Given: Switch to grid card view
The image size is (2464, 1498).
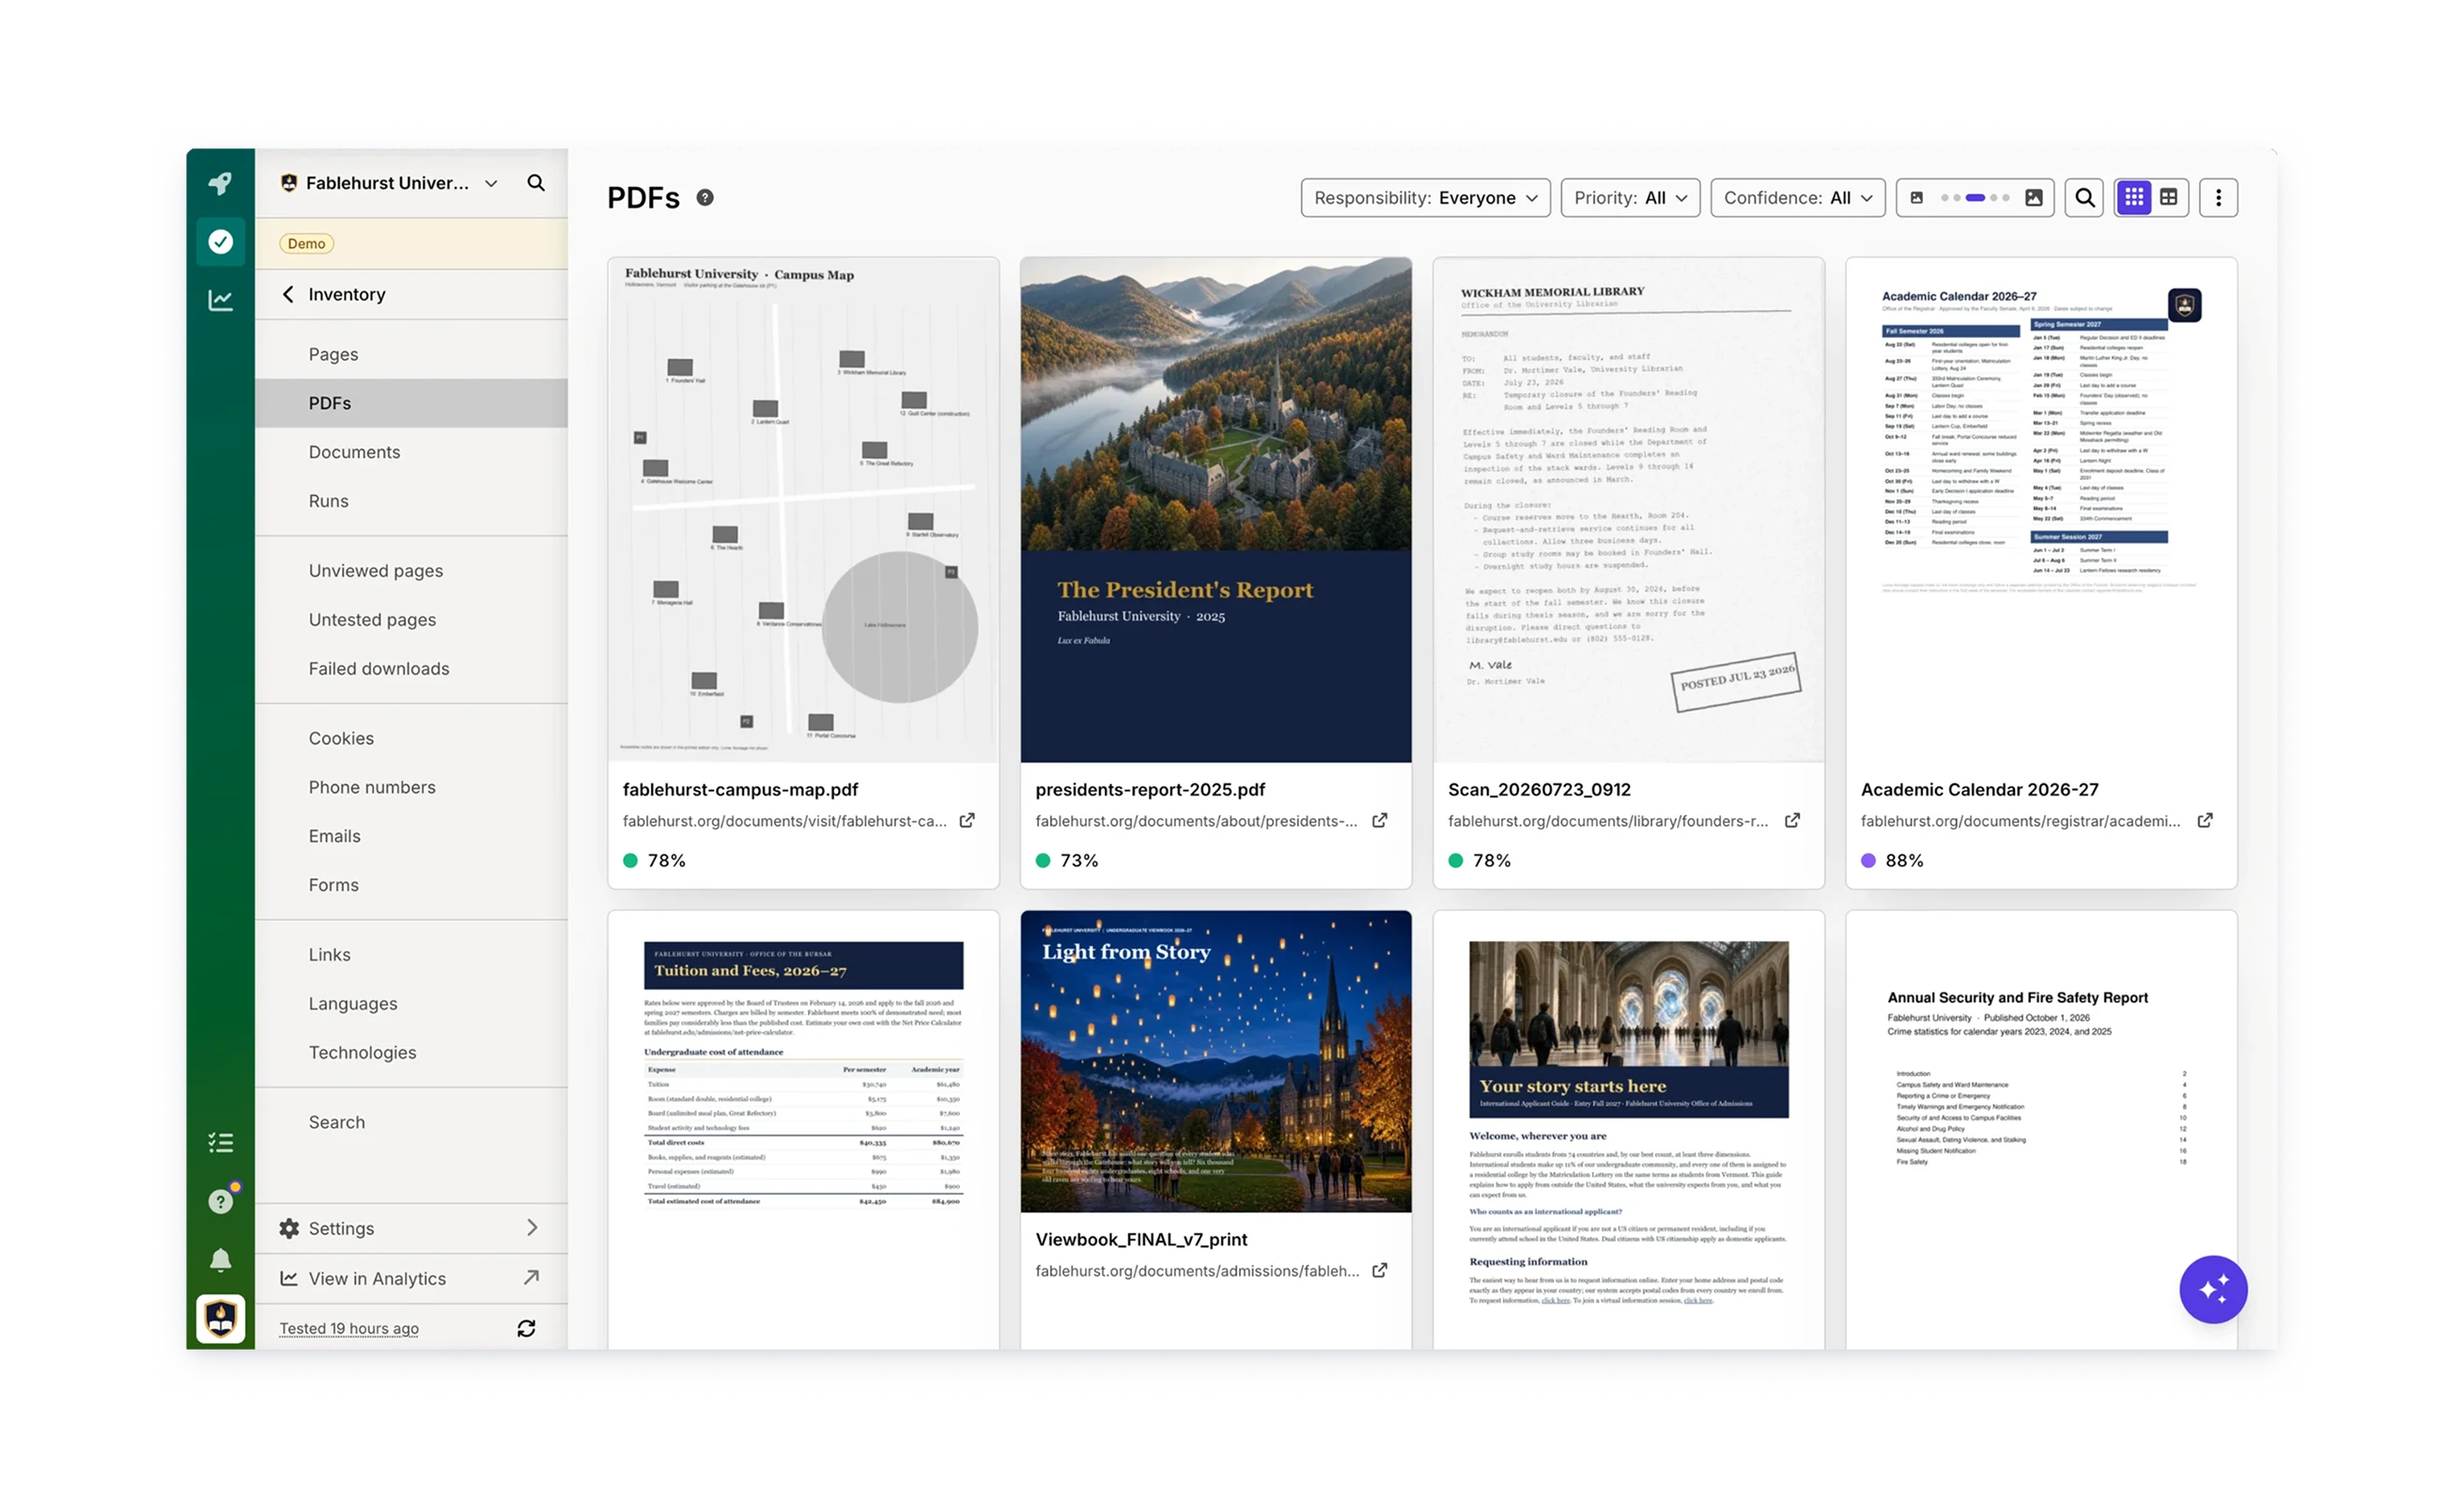Looking at the screenshot, I should pos(2133,198).
